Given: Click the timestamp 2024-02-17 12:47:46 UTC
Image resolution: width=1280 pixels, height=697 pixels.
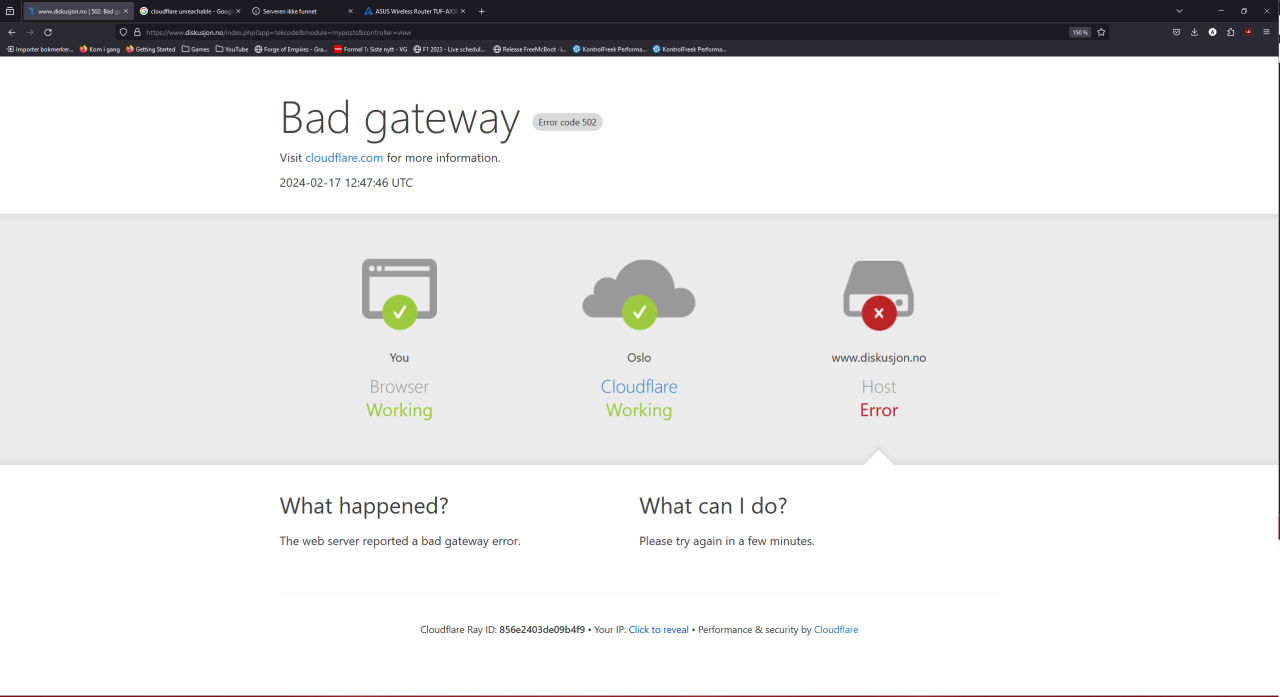Looking at the screenshot, I should 346,183.
